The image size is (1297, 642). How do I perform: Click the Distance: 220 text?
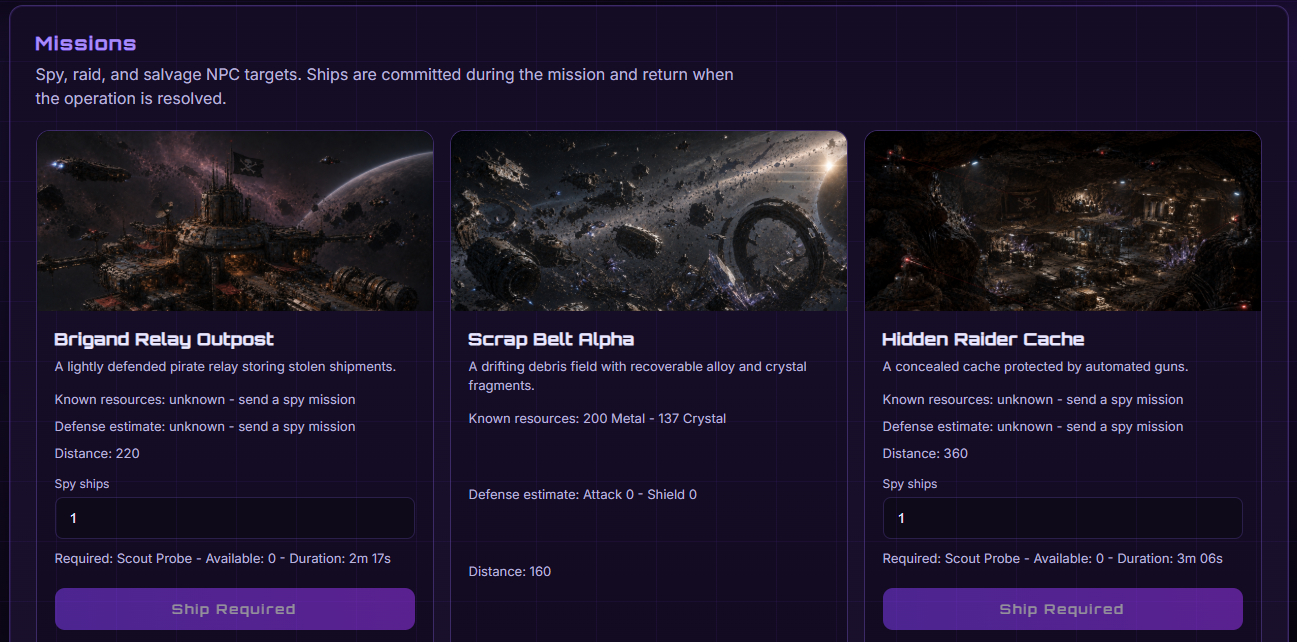97,453
